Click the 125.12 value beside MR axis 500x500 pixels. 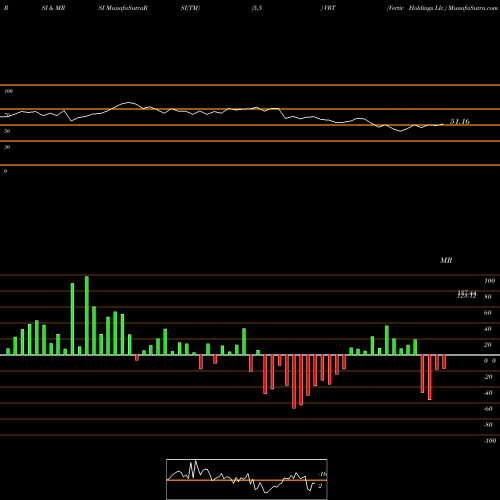pyautogui.click(x=467, y=296)
